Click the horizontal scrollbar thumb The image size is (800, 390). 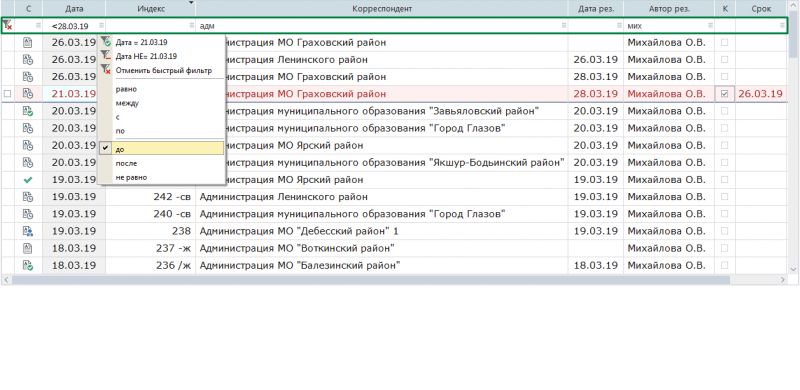[370, 280]
